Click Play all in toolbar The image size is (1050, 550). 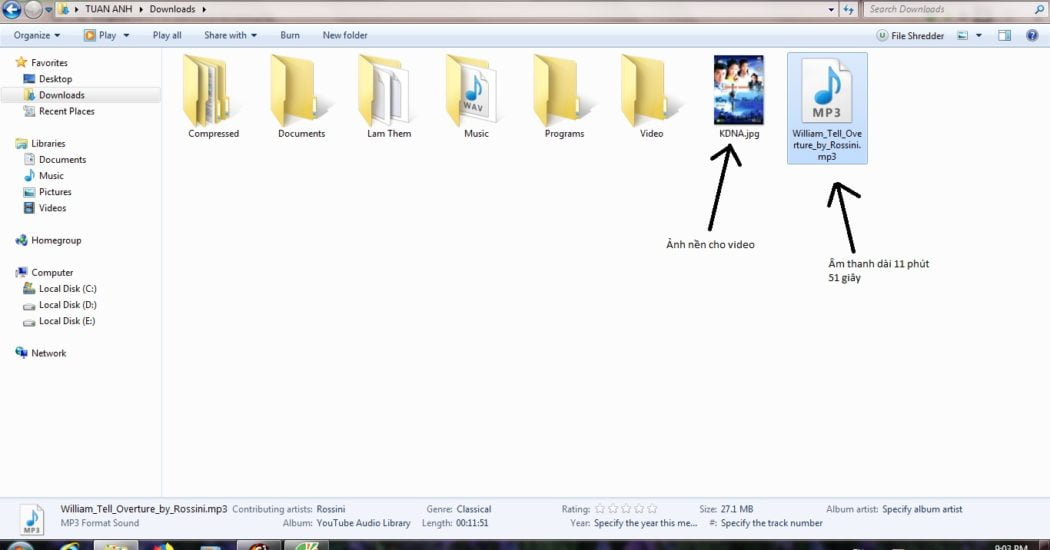point(167,36)
